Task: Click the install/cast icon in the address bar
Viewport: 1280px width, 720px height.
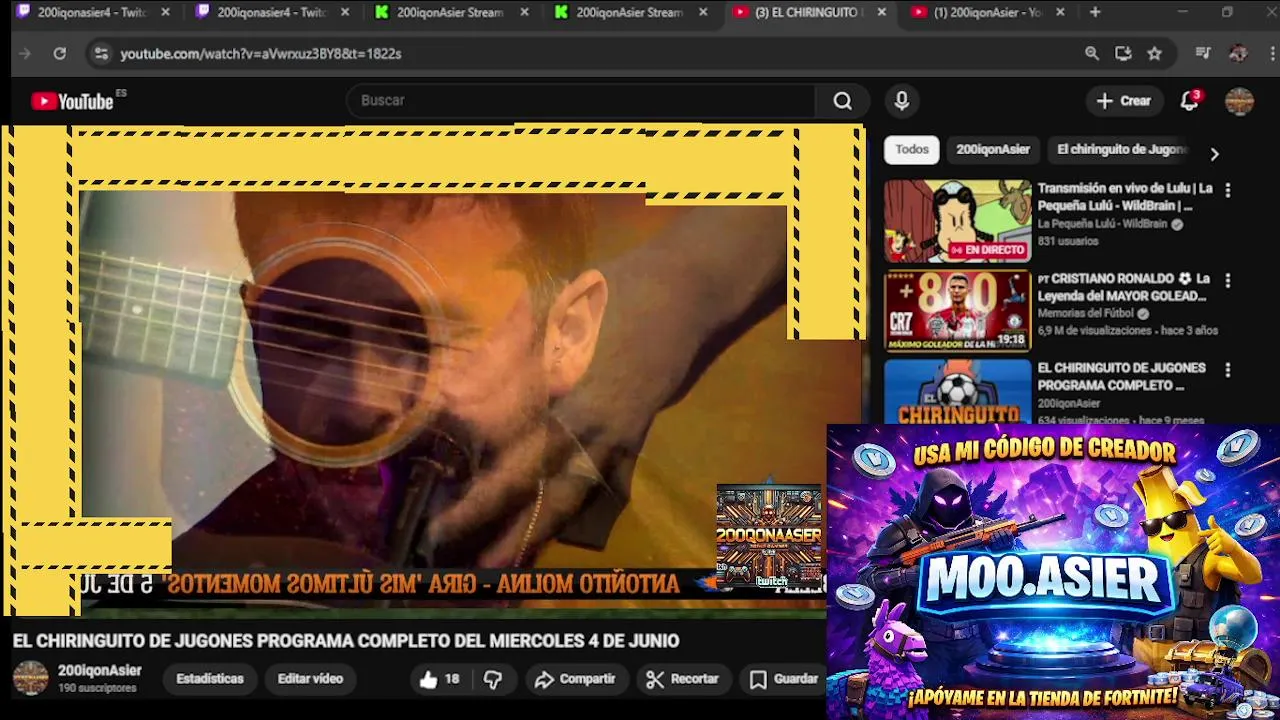Action: click(1123, 54)
